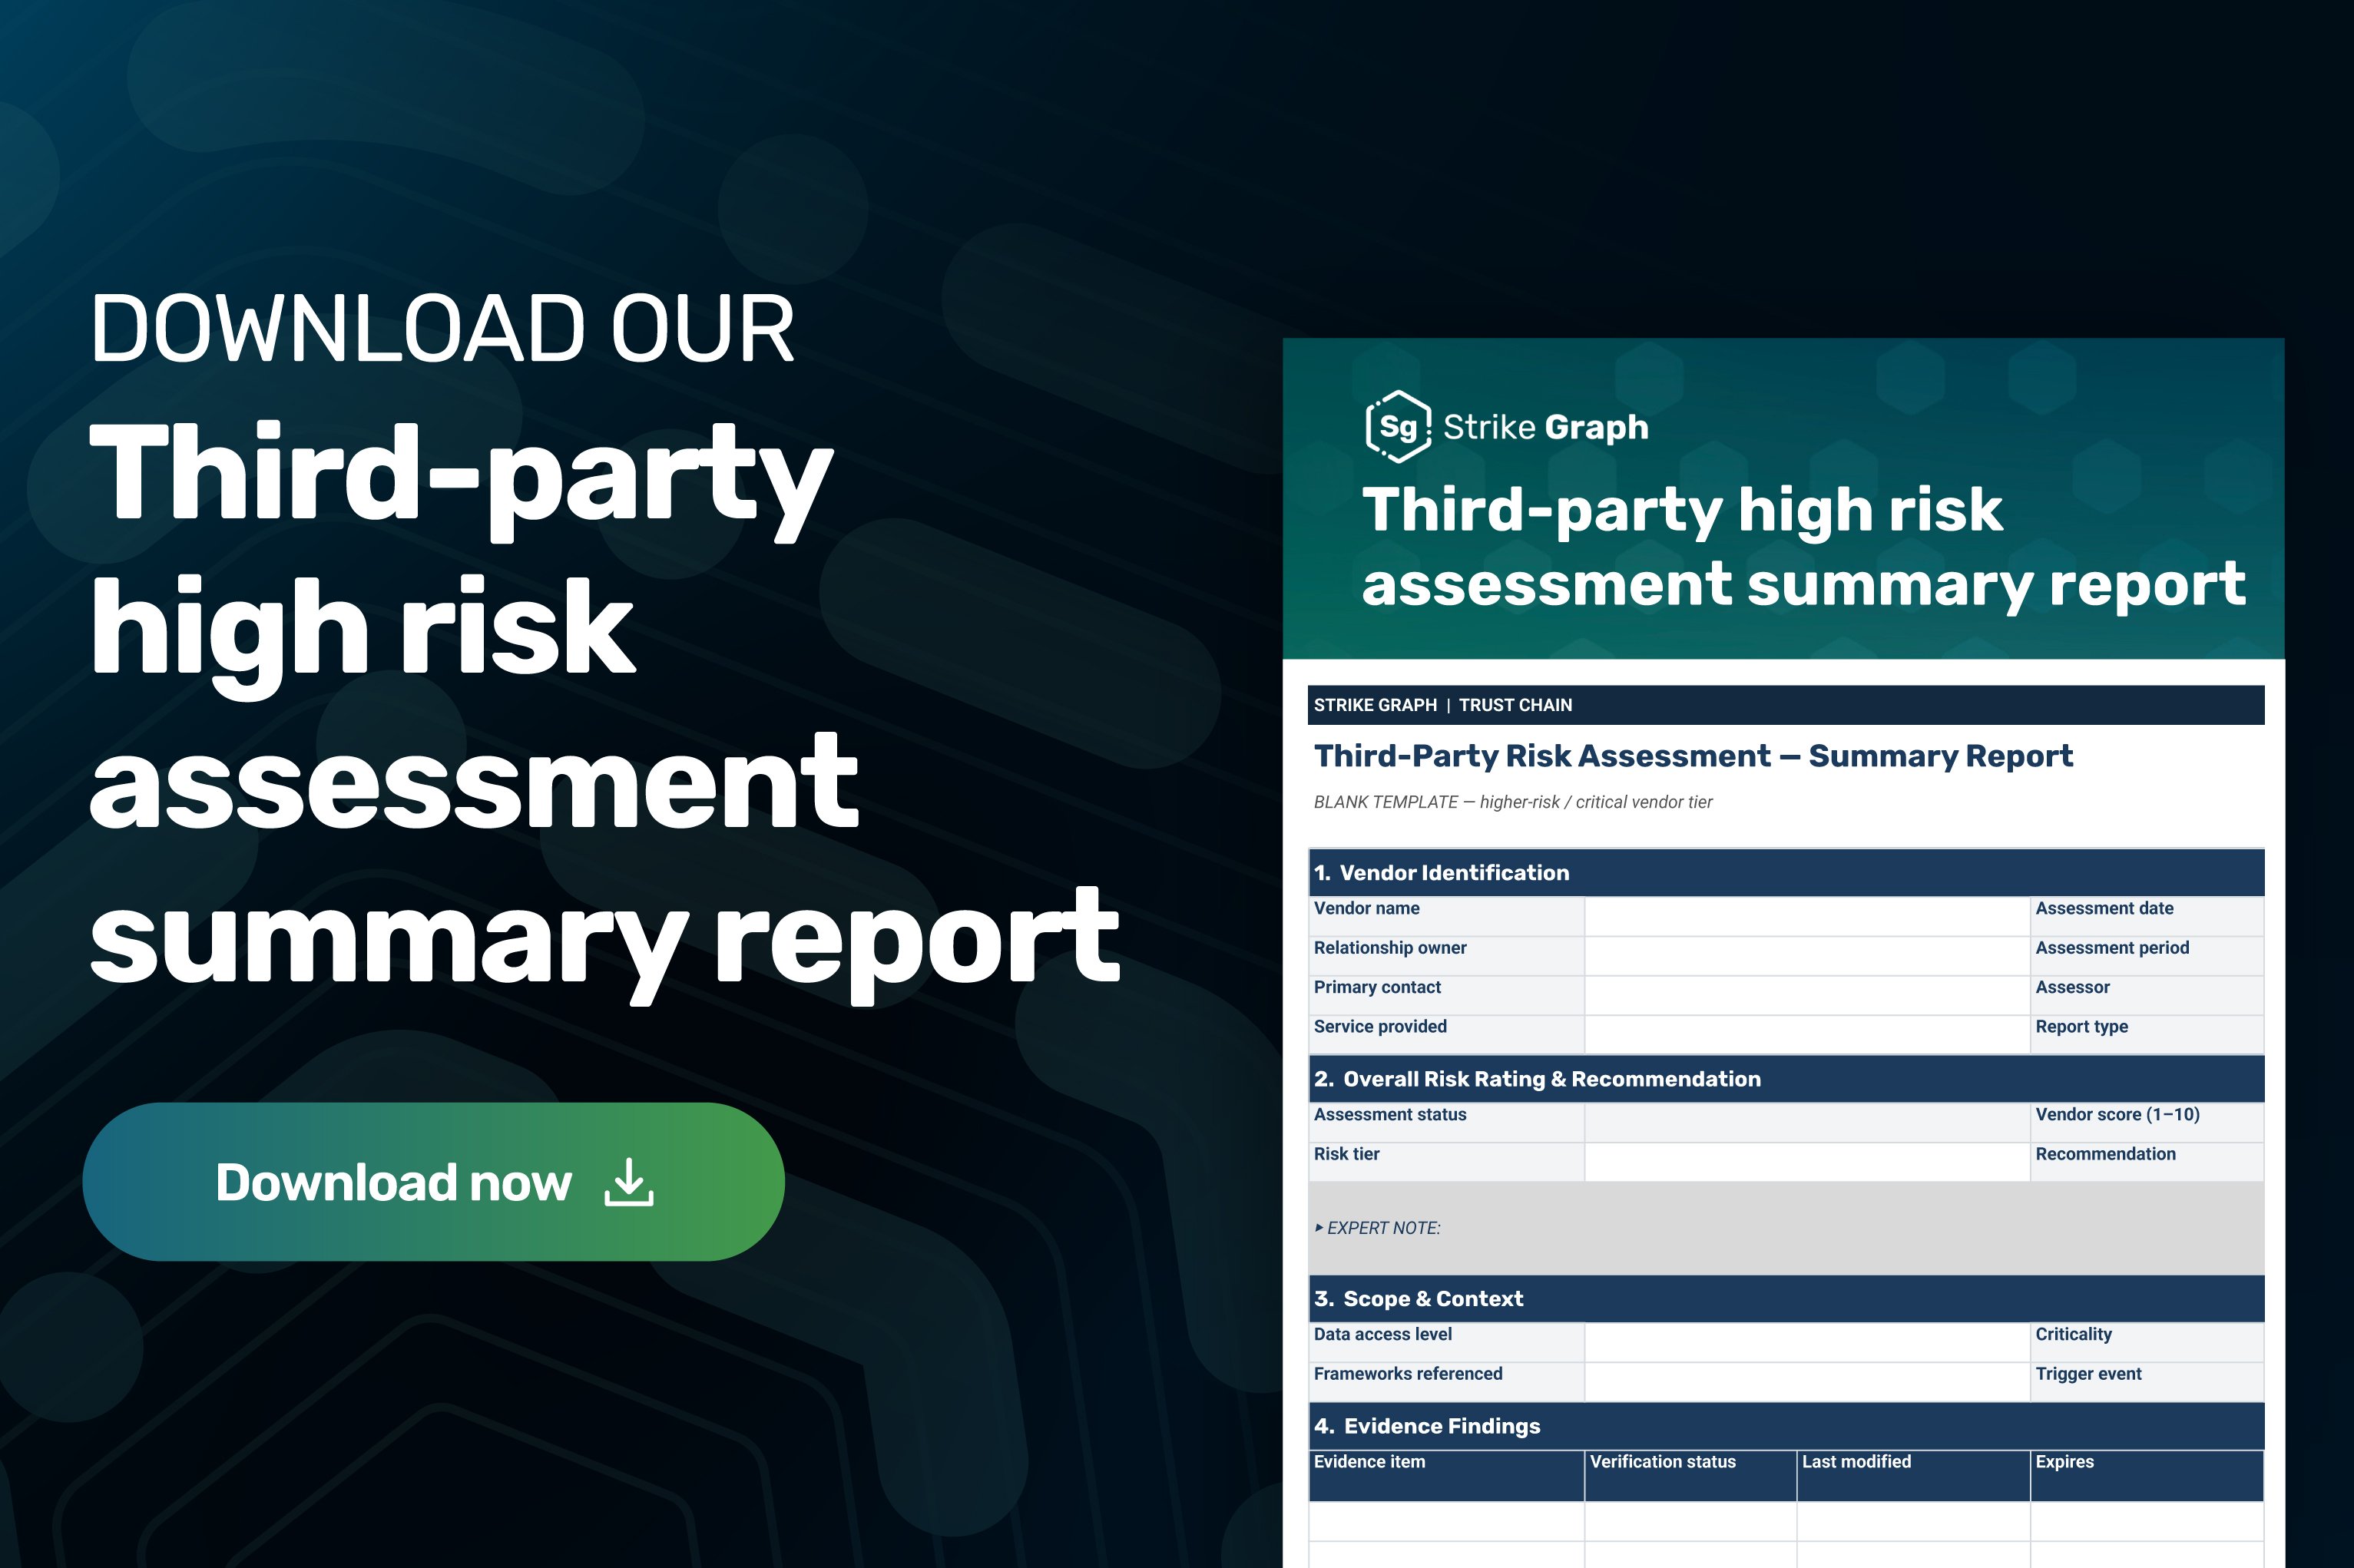The height and width of the screenshot is (1568, 2354).
Task: Click the Assessment date label
Action: coord(2104,908)
